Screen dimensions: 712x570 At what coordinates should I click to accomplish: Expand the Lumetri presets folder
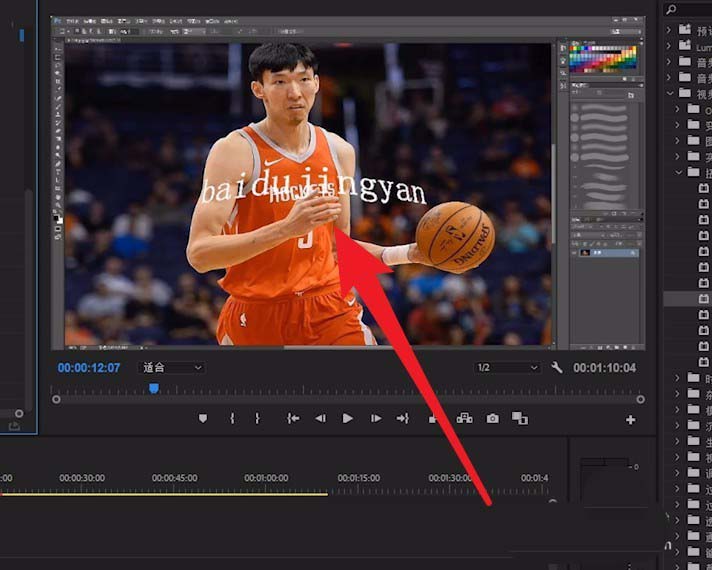pos(669,46)
